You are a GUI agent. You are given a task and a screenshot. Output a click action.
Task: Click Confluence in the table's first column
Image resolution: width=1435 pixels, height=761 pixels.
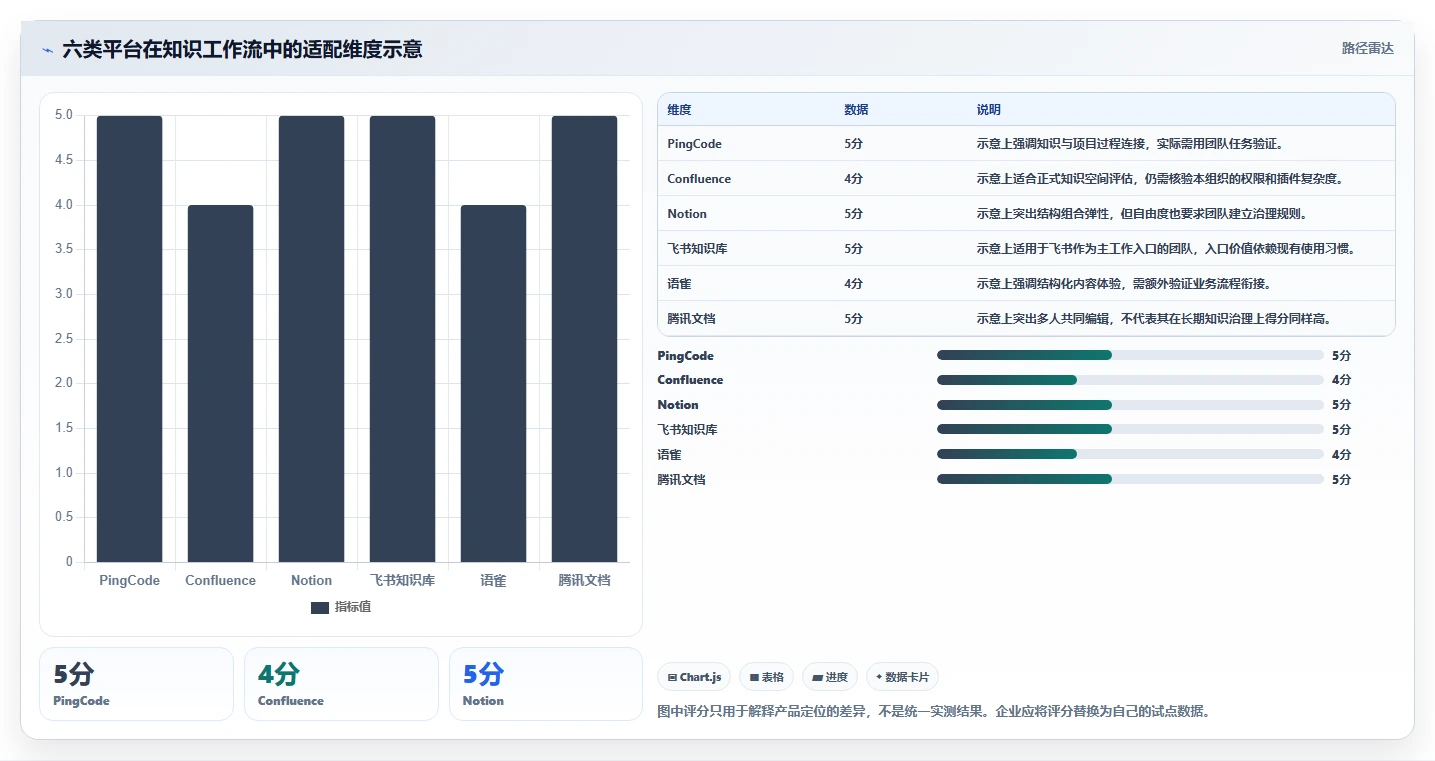click(x=699, y=179)
